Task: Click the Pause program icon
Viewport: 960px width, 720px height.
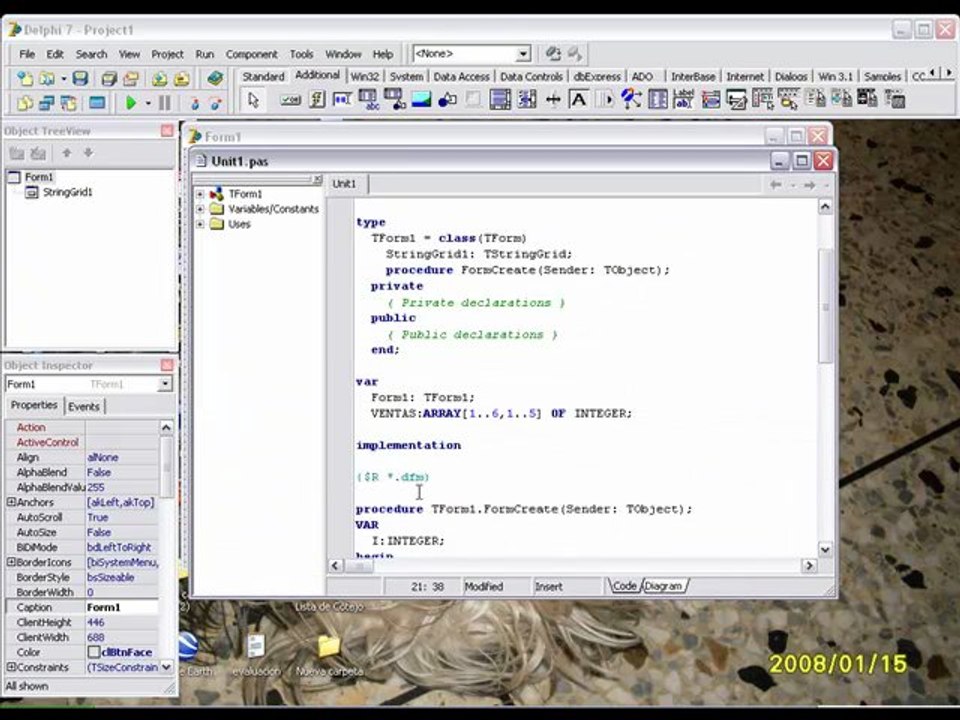Action: point(165,103)
